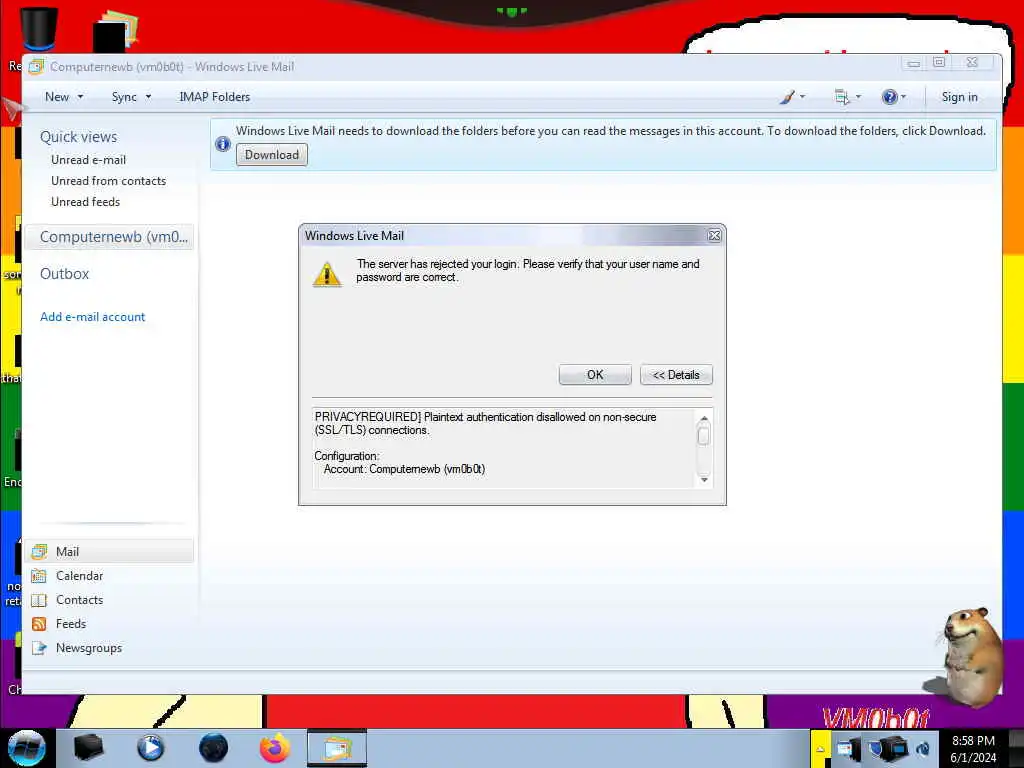Open Windows Media Player taskbar icon

tap(150, 748)
